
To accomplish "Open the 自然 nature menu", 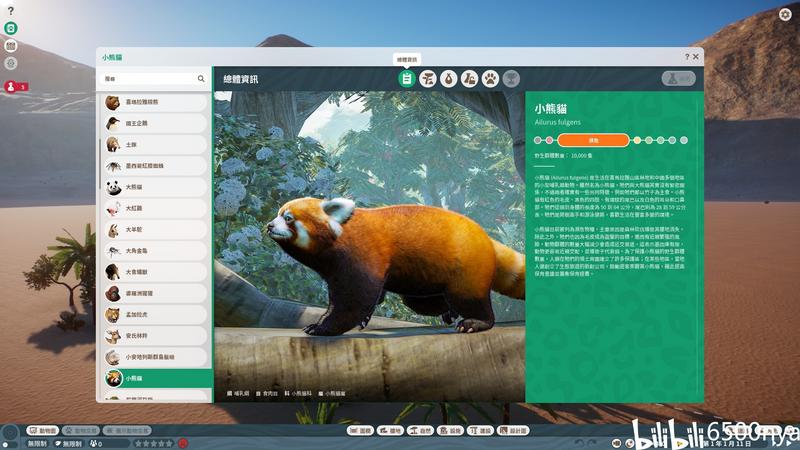I will [x=420, y=431].
